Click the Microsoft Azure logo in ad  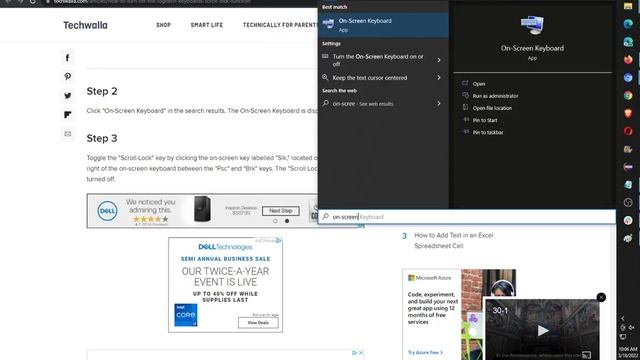coord(430,278)
